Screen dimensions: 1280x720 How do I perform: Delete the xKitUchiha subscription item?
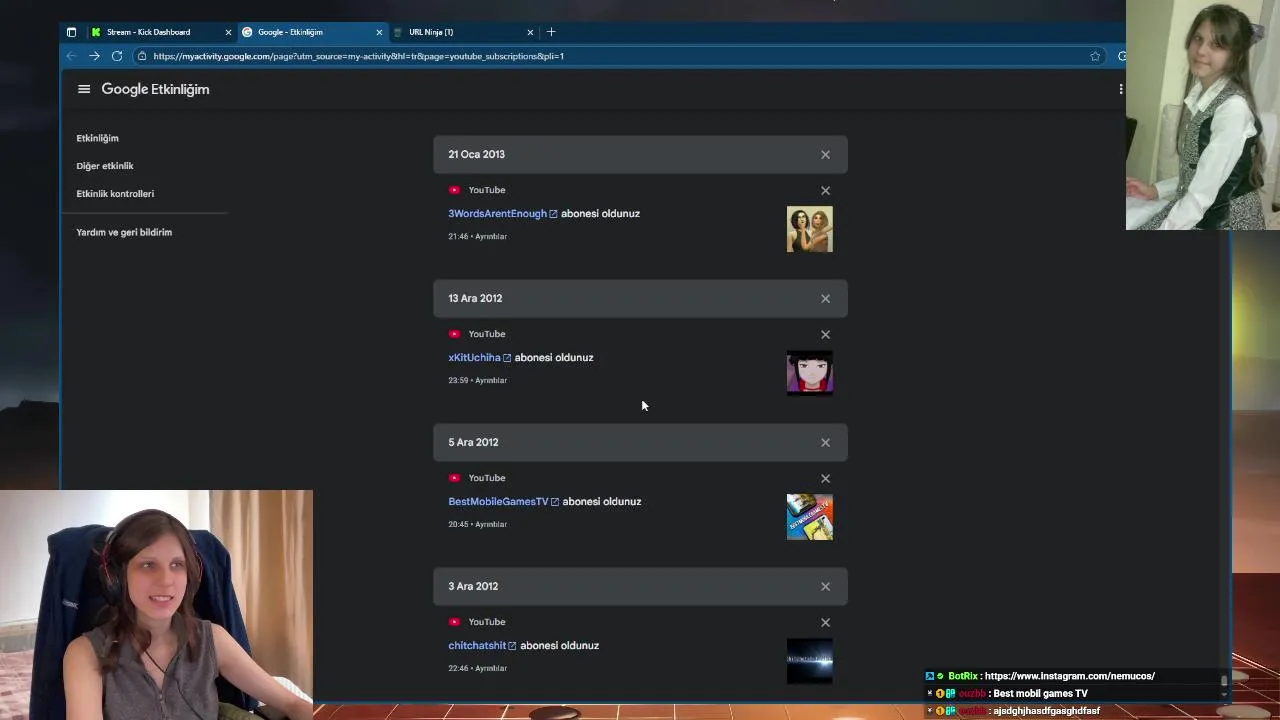[825, 334]
